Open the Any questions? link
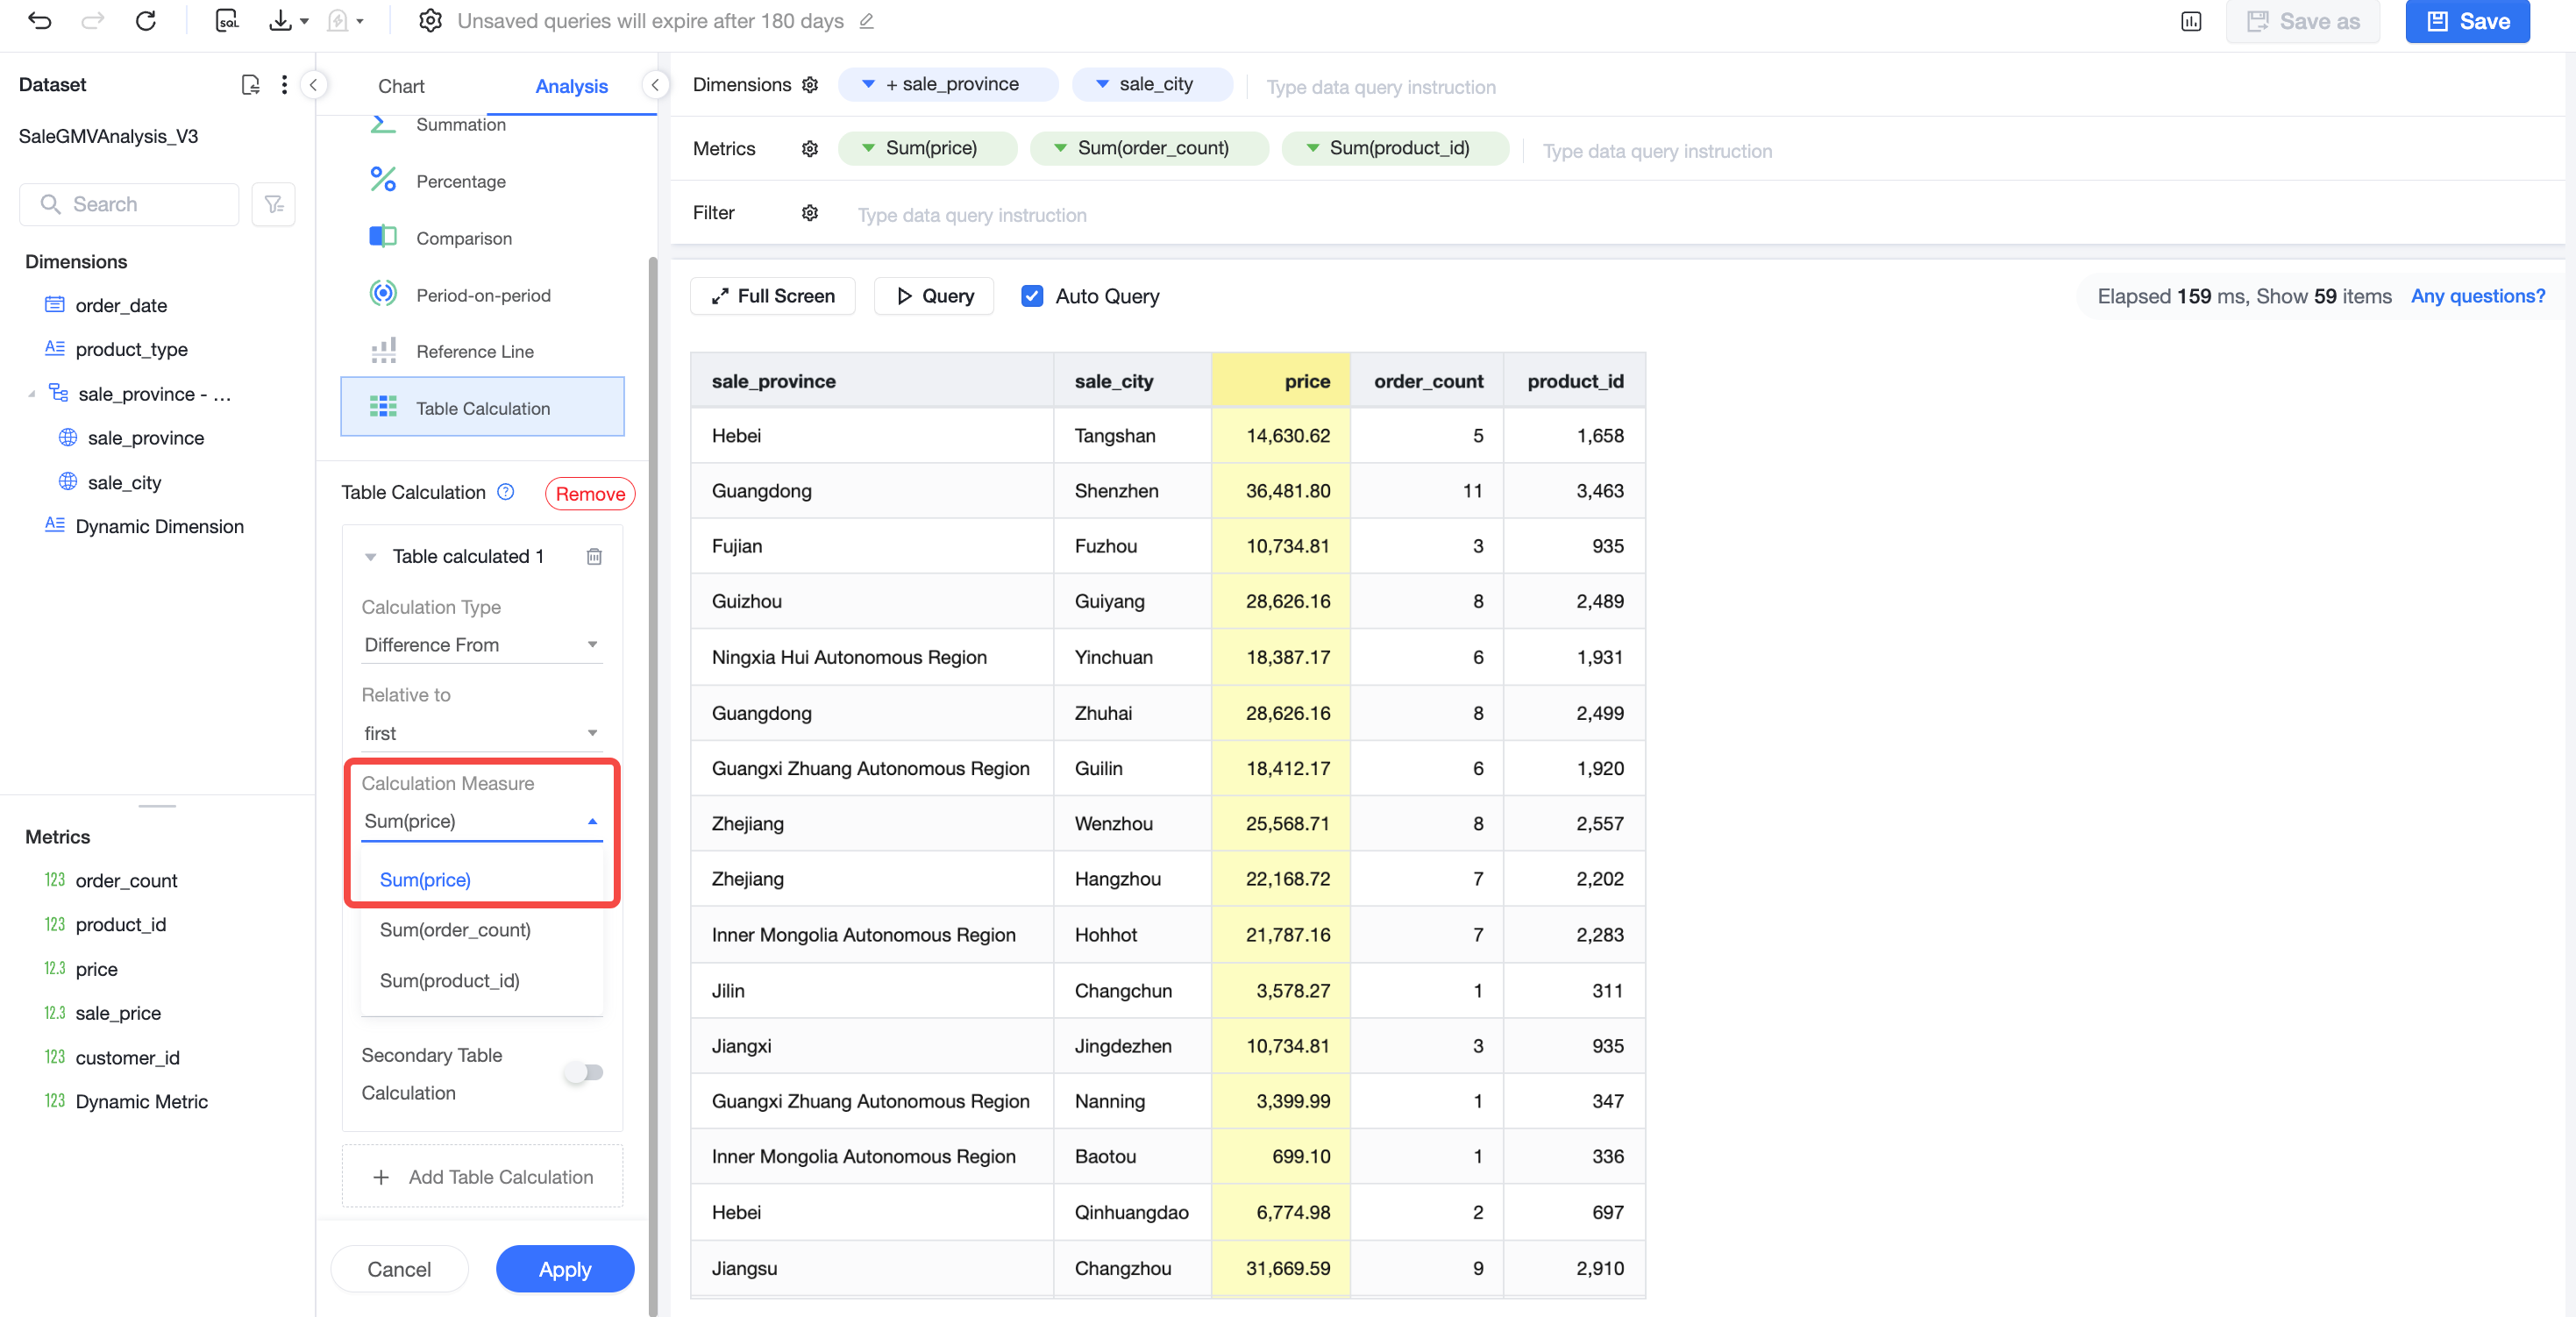The width and height of the screenshot is (2576, 1317). pos(2478,296)
